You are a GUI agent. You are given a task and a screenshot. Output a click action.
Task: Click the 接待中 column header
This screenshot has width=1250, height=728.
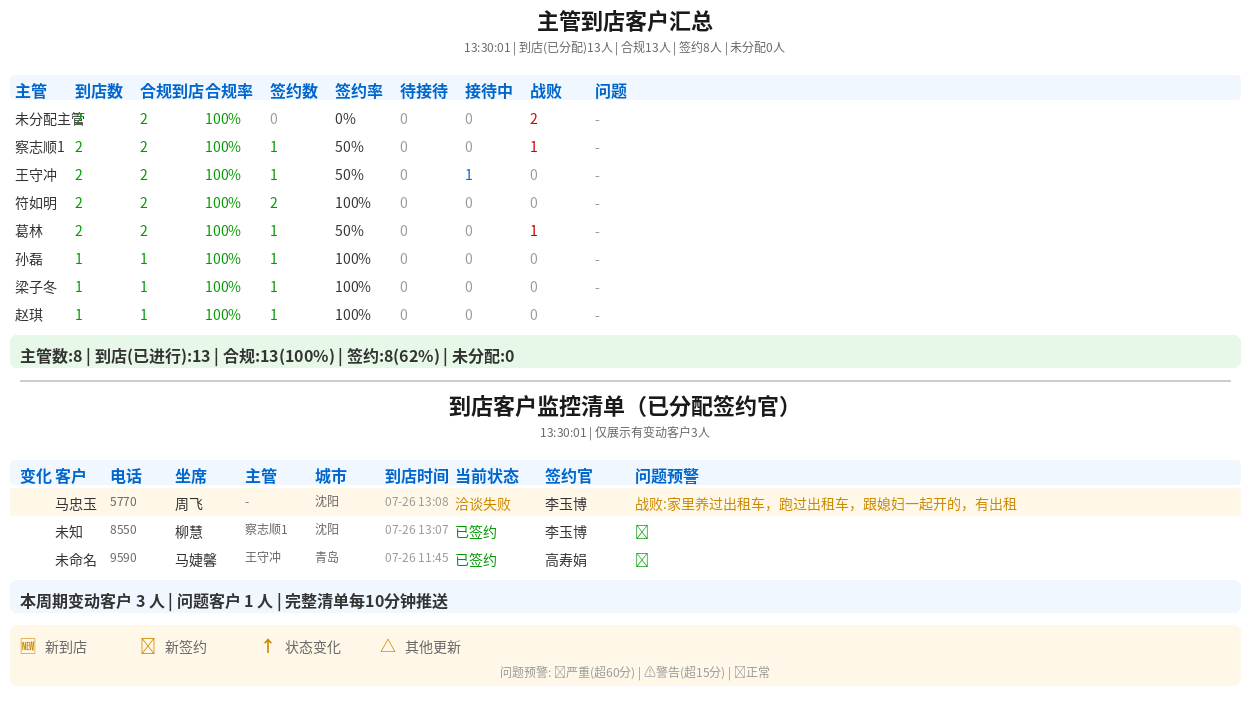click(489, 91)
